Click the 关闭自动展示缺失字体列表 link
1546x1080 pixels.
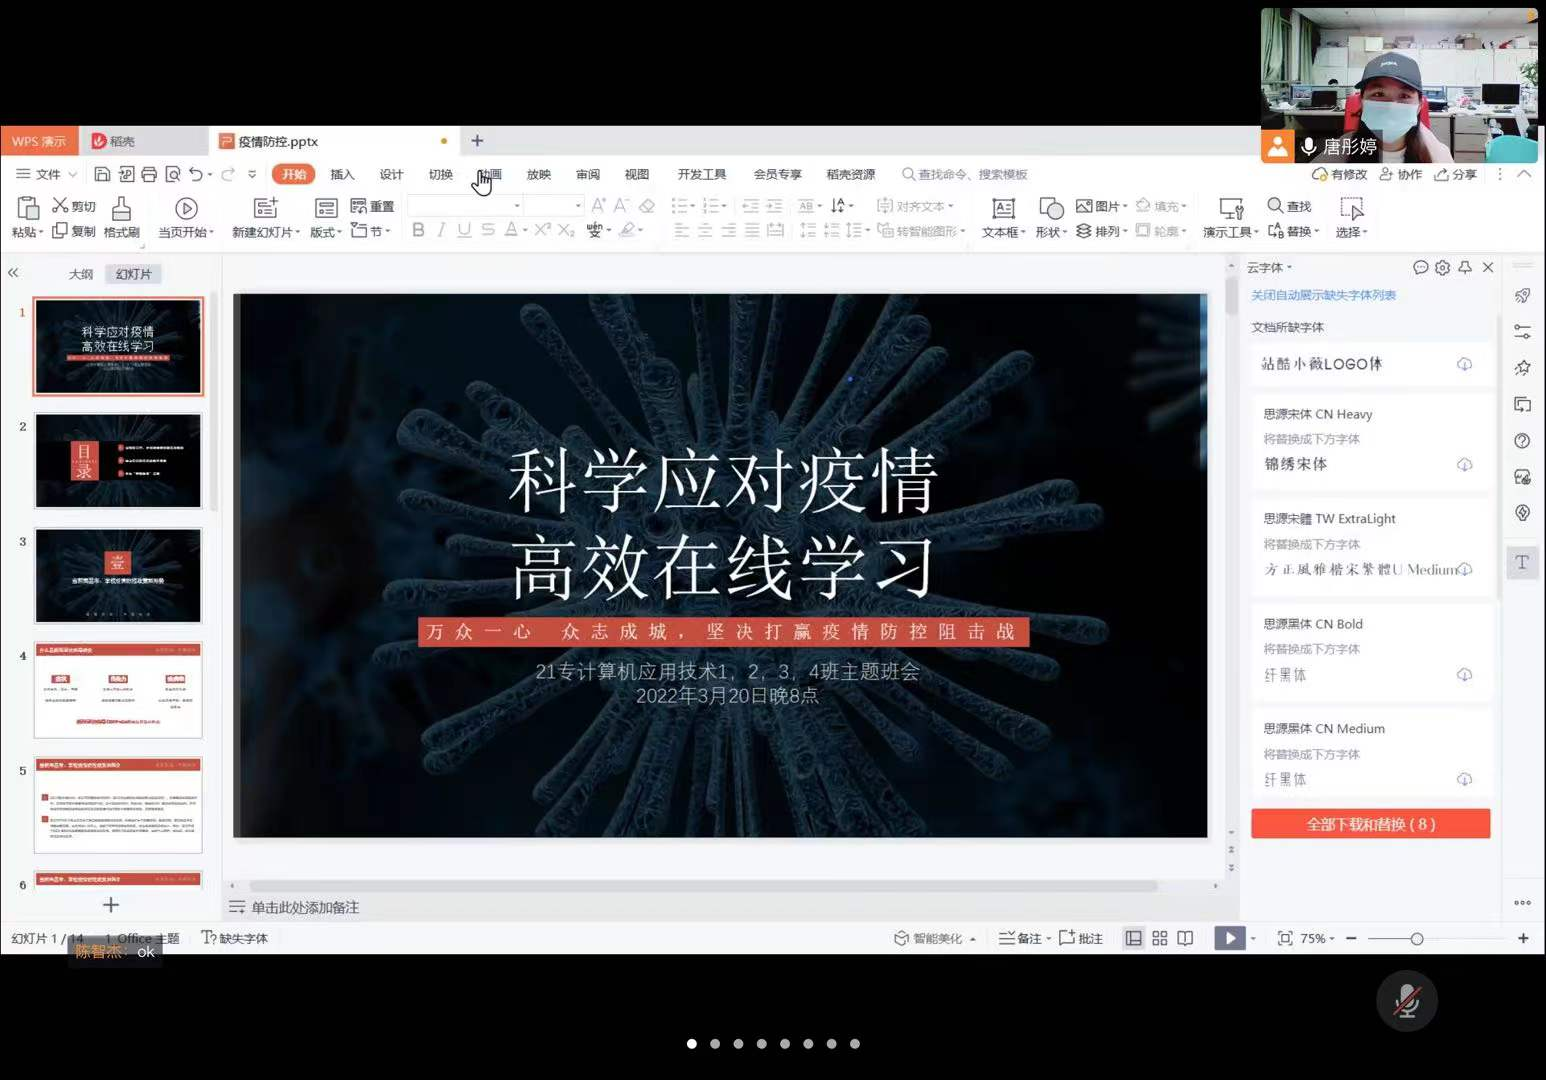click(x=1323, y=295)
